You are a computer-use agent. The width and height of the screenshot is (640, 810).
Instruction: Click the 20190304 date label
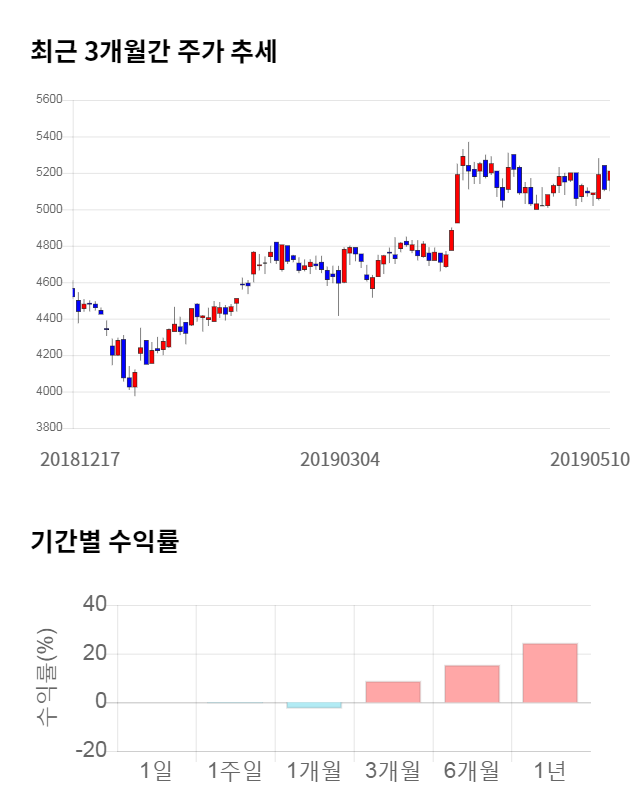click(340, 460)
